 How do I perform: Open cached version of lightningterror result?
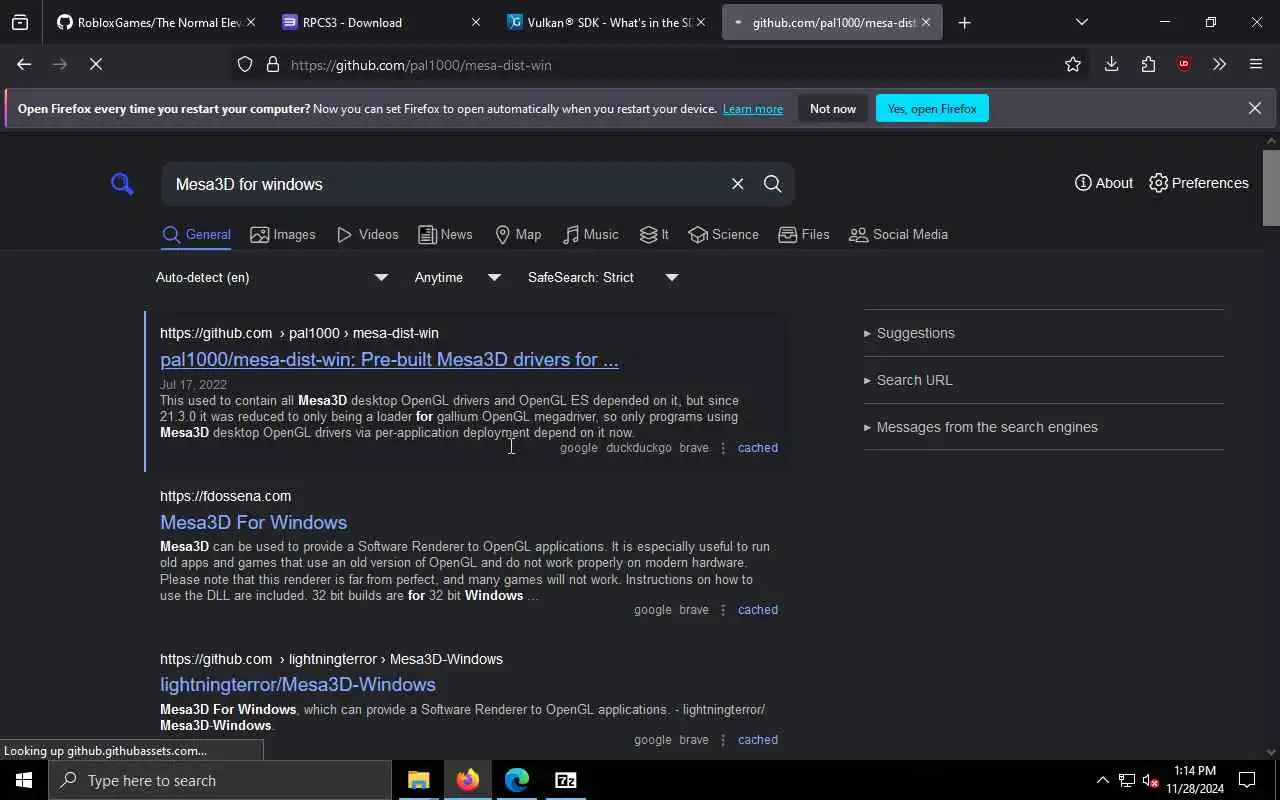click(x=757, y=740)
